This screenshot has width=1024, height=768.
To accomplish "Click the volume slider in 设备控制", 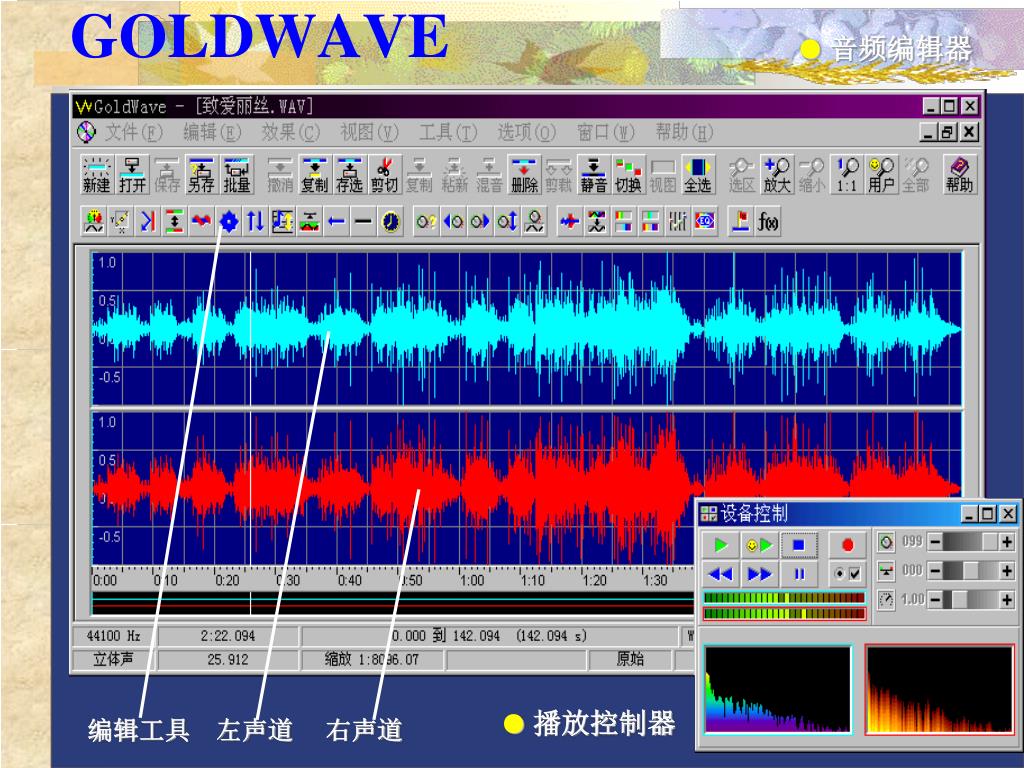I will click(971, 541).
